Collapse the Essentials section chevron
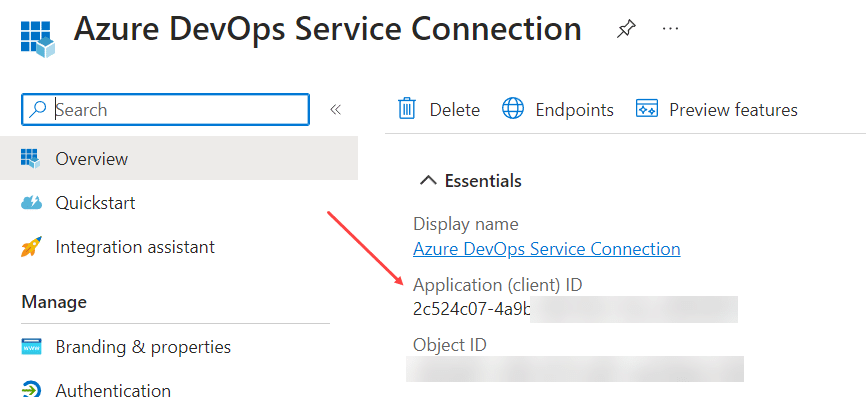The image size is (866, 397). [428, 181]
